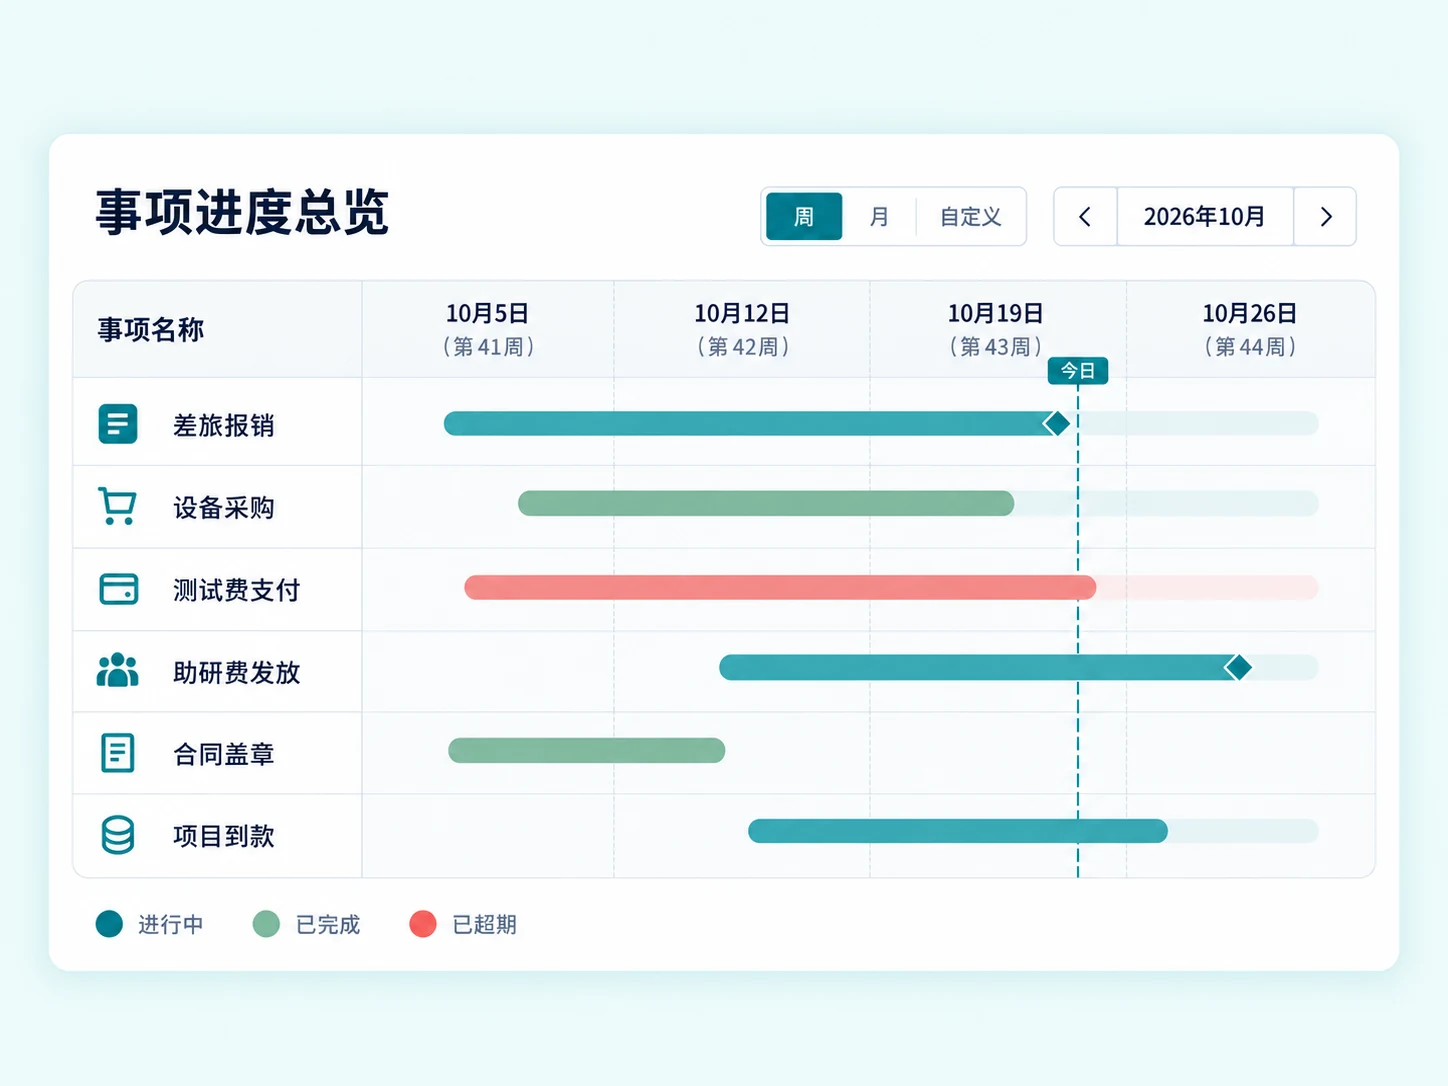Click the 今日 marker label
Viewport: 1448px width, 1086px height.
[x=1078, y=371]
